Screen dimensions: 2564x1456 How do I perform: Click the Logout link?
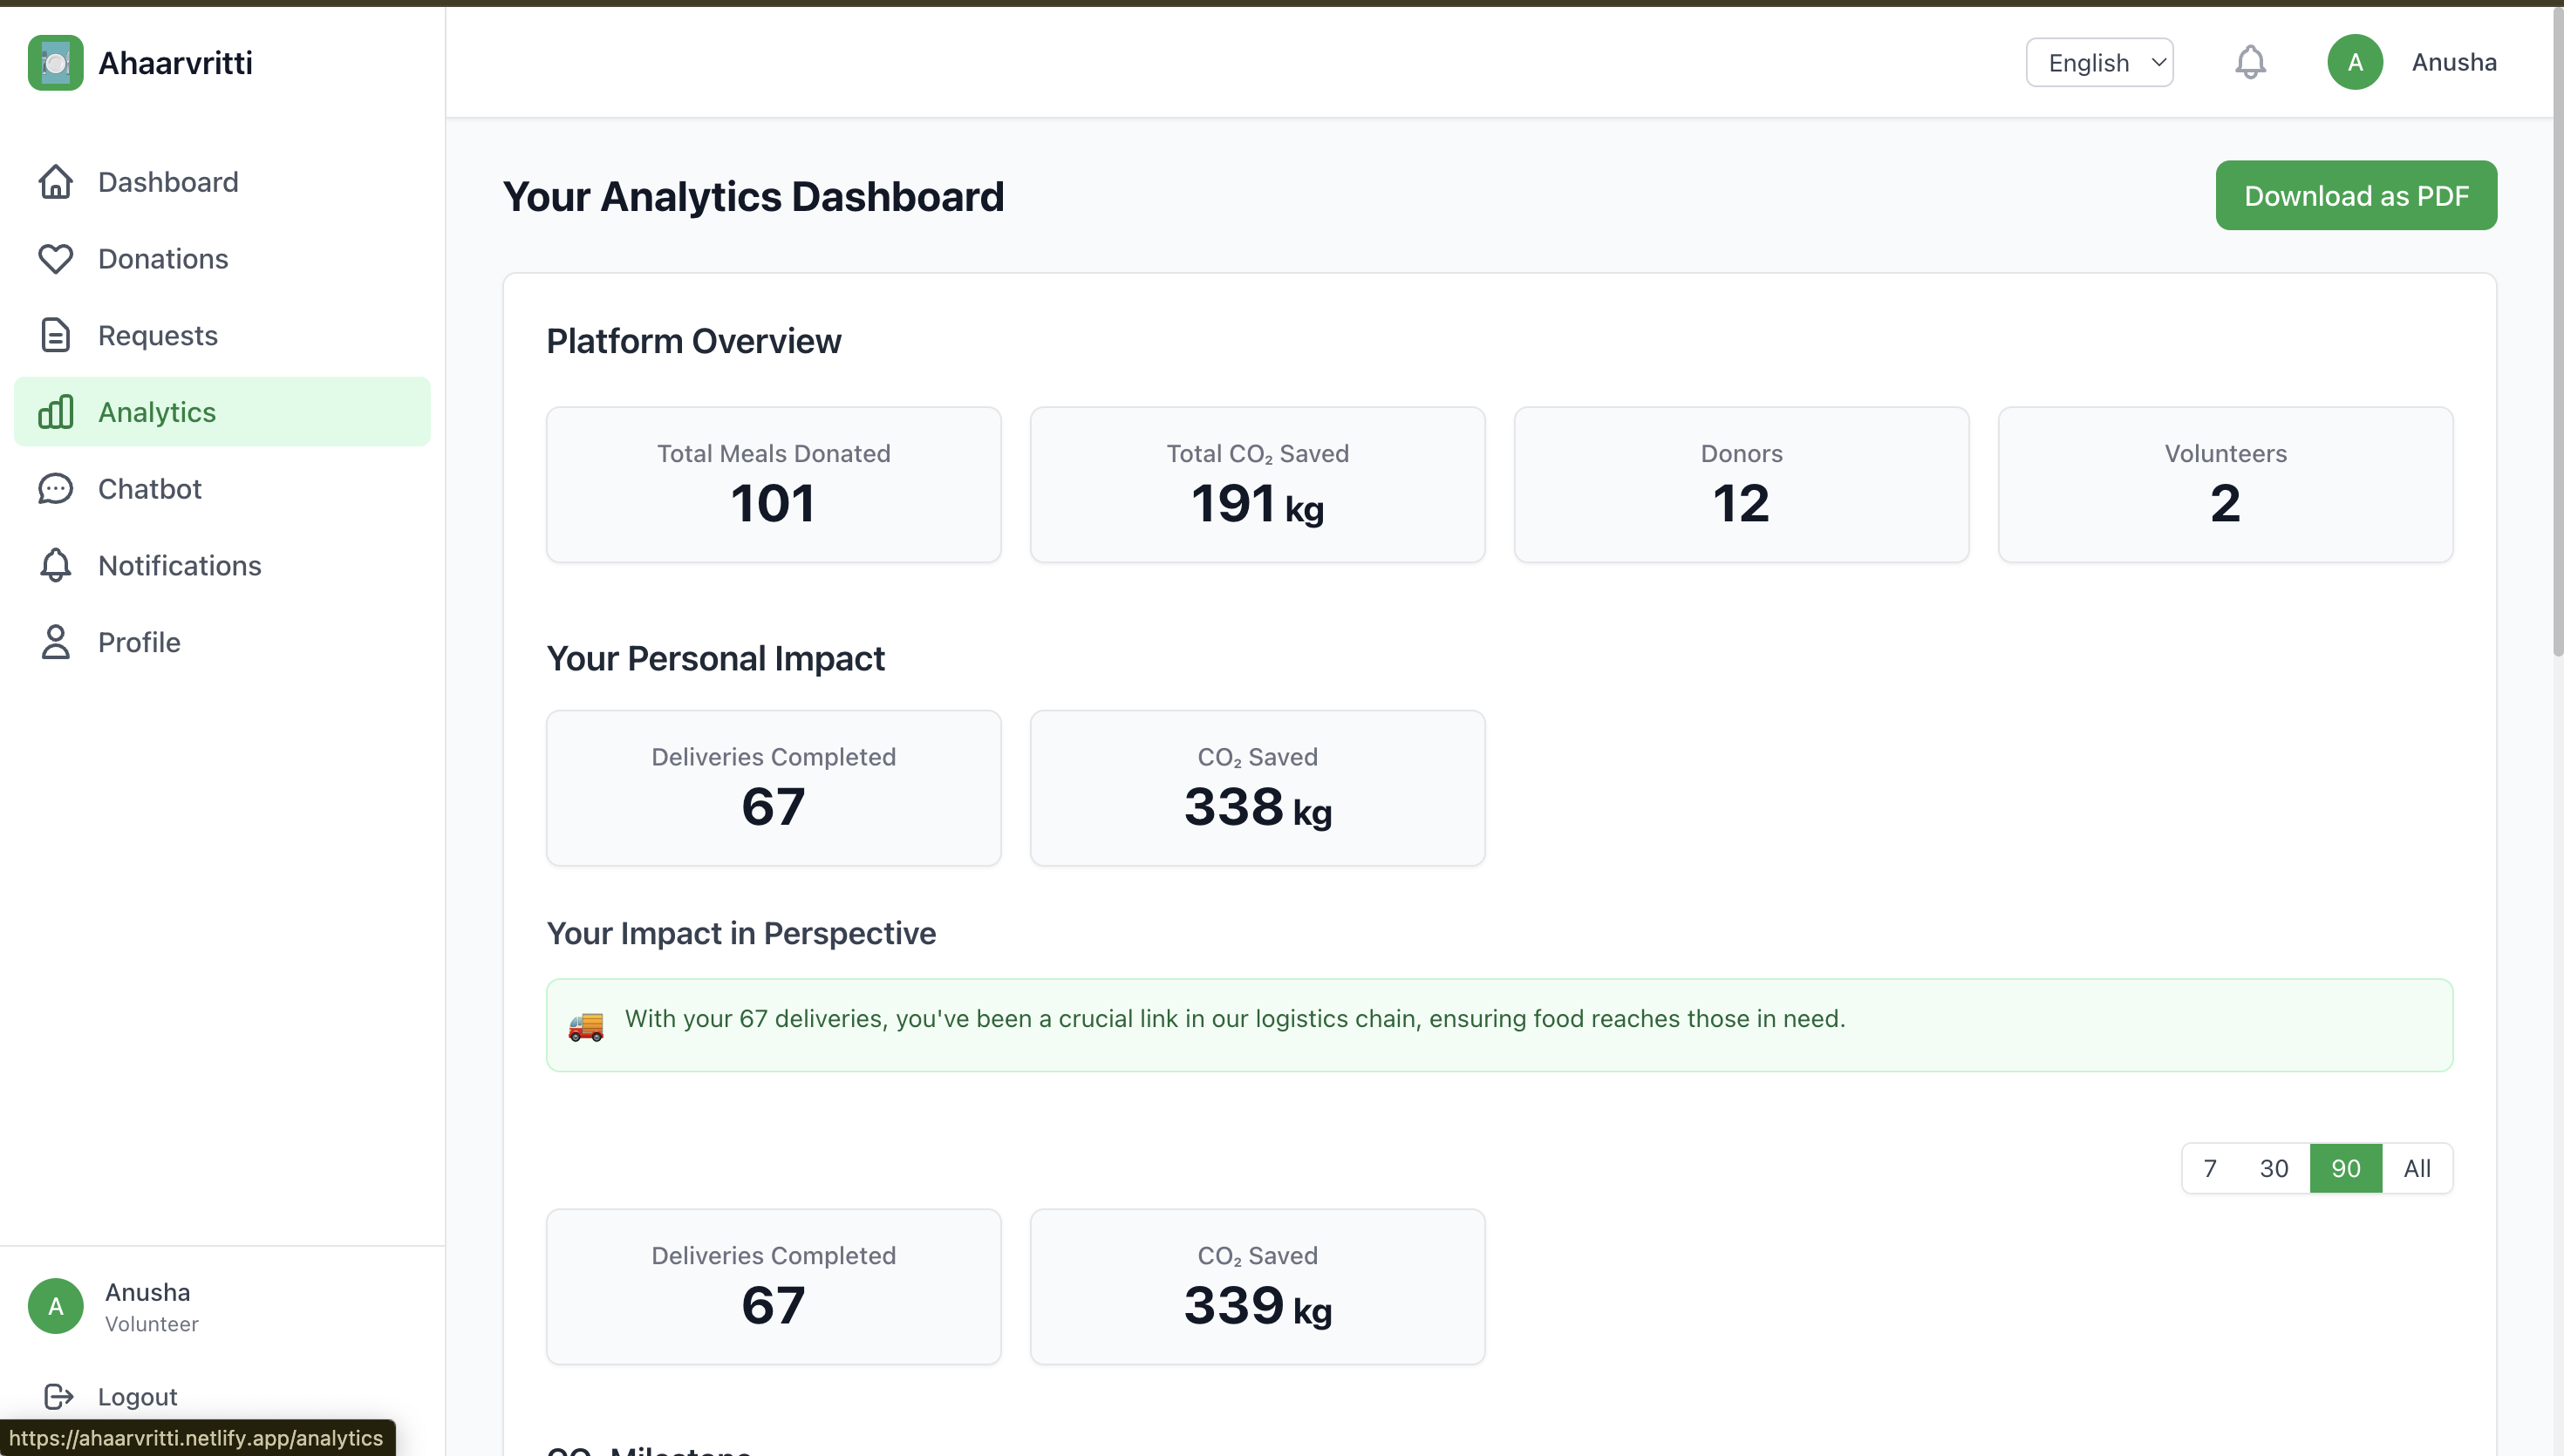tap(138, 1396)
